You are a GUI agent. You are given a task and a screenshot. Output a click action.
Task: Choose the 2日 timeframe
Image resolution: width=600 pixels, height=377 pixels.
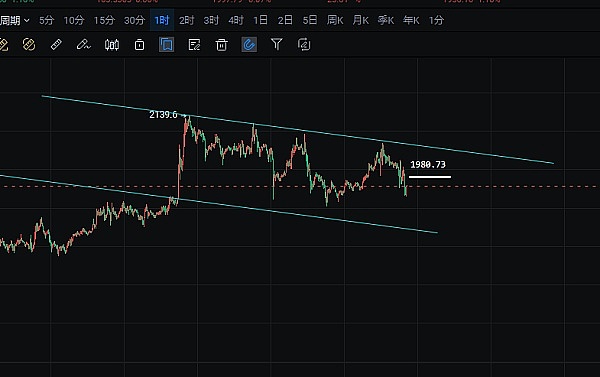point(285,20)
